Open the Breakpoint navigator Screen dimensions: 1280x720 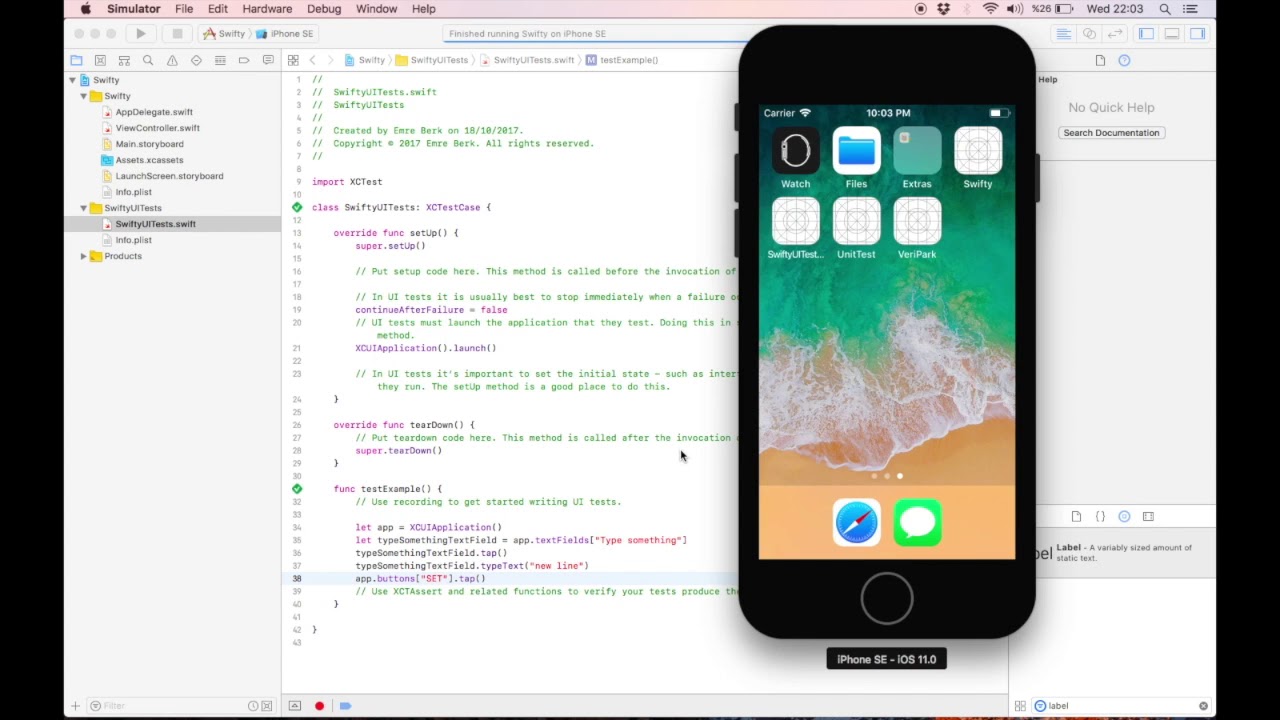click(x=244, y=60)
